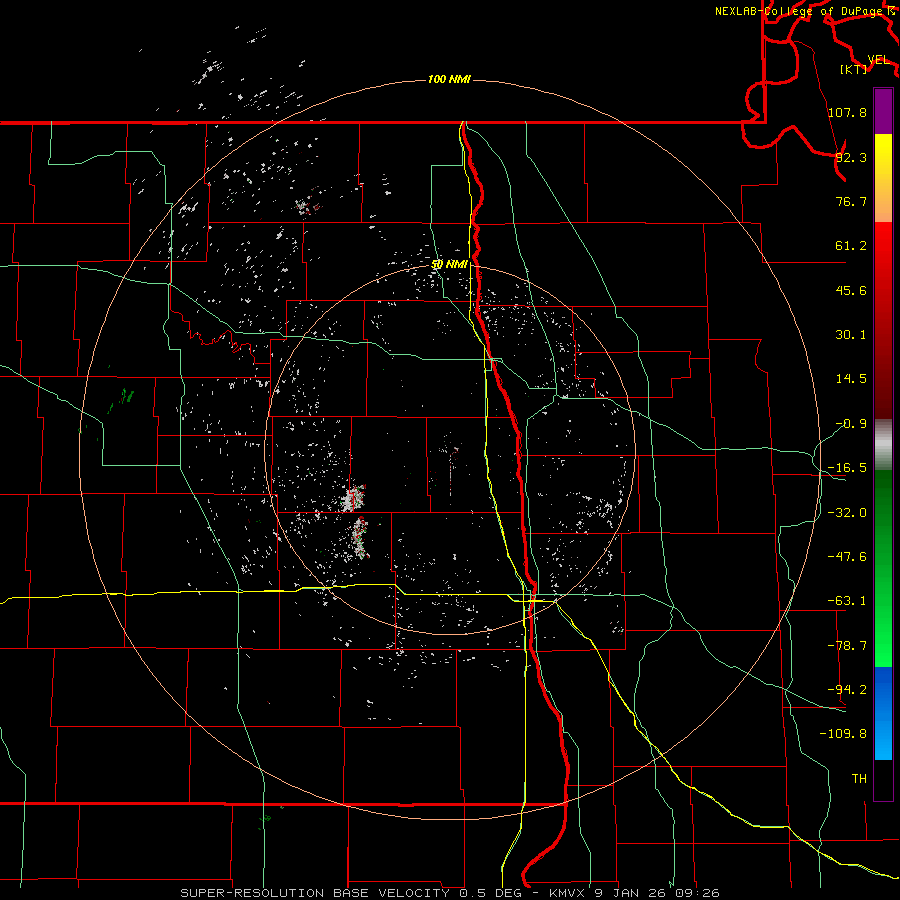Image resolution: width=900 pixels, height=900 pixels.
Task: Select the -0.9 velocity scale value
Action: point(851,424)
